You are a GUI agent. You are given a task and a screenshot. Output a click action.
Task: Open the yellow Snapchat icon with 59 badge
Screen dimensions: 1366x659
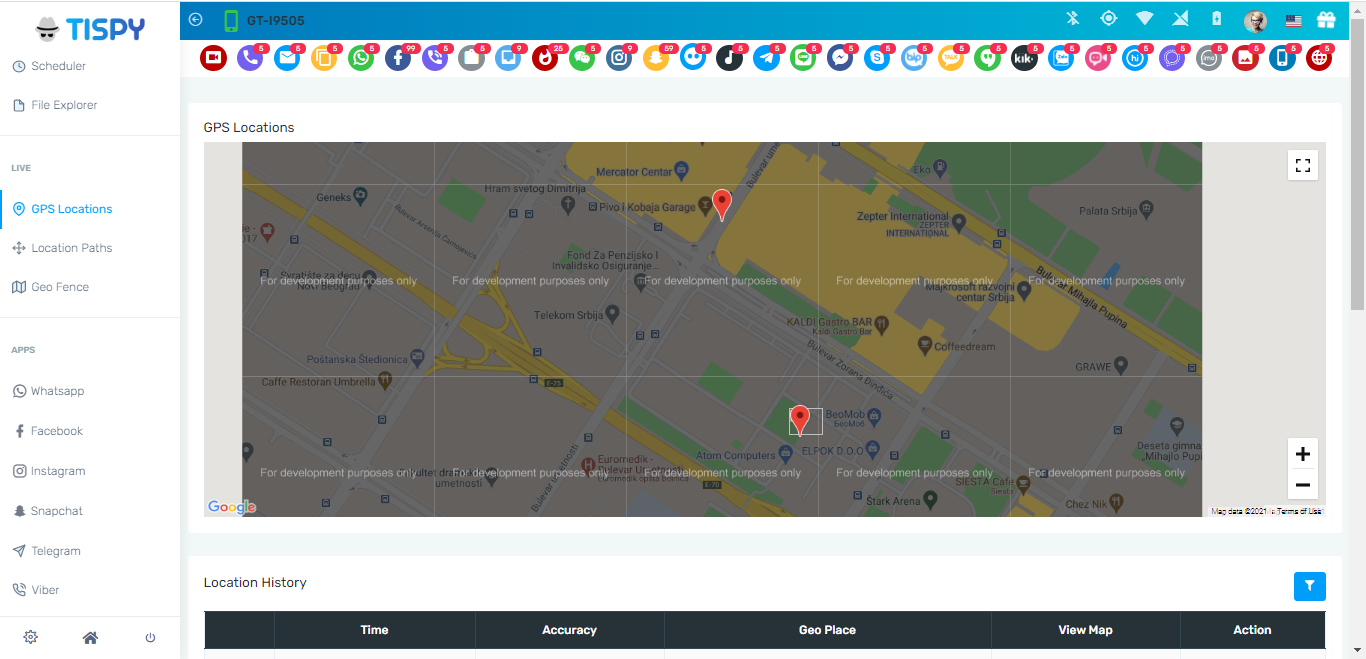656,58
